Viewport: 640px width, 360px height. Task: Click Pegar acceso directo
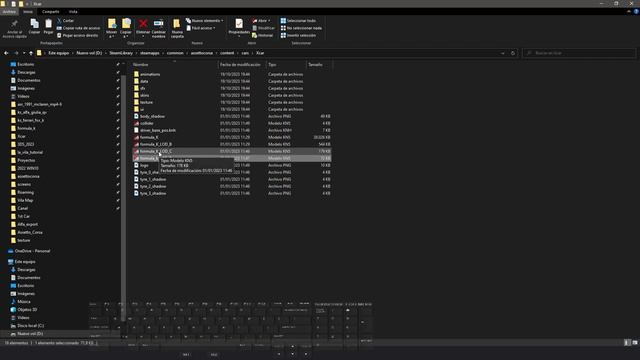[78, 36]
